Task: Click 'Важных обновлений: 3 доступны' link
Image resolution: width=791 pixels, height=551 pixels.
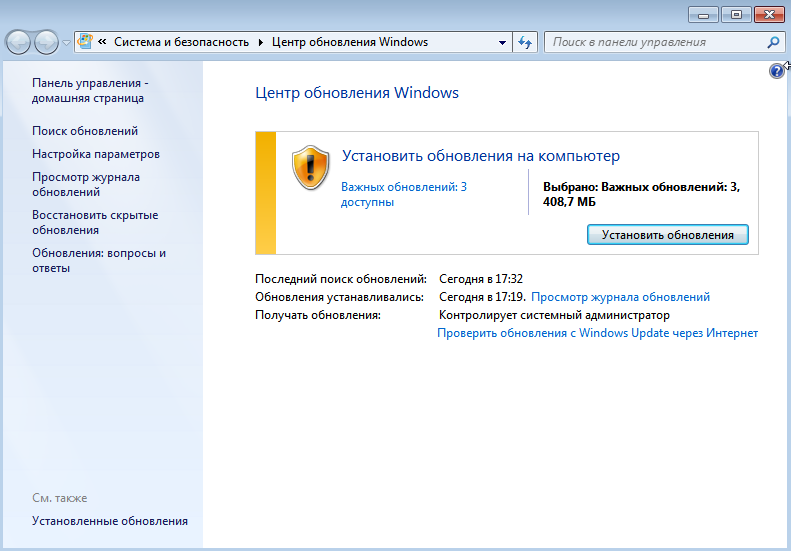Action: tap(404, 194)
